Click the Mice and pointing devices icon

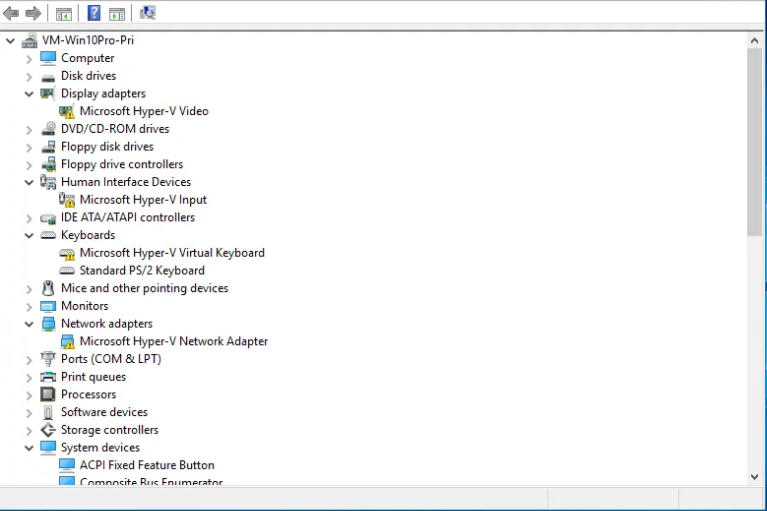48,288
